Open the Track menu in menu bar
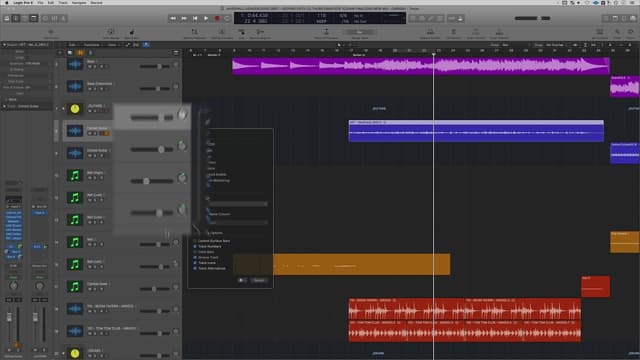Screen dimensions: 640x360 63,2
